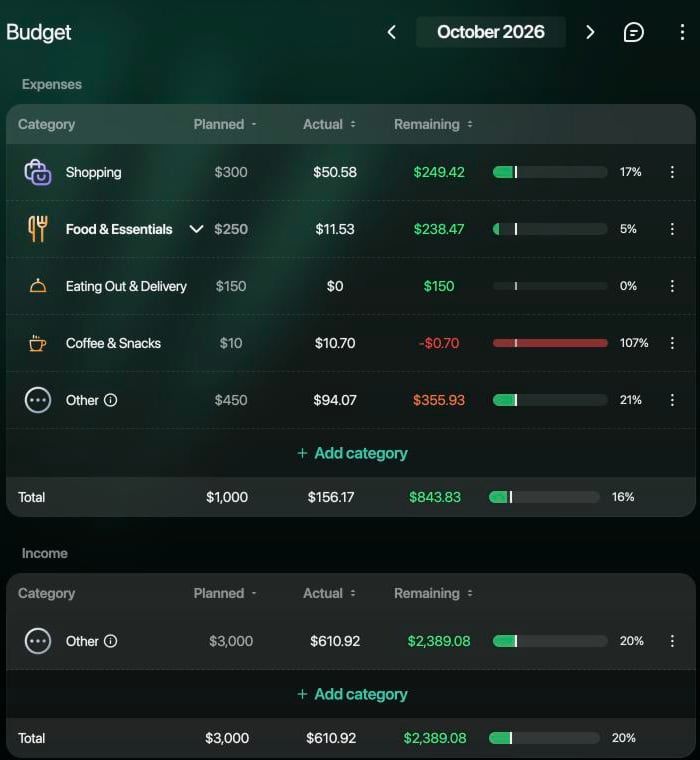Click the Expenses Total progress bar at 16%
700x760 pixels.
[544, 497]
